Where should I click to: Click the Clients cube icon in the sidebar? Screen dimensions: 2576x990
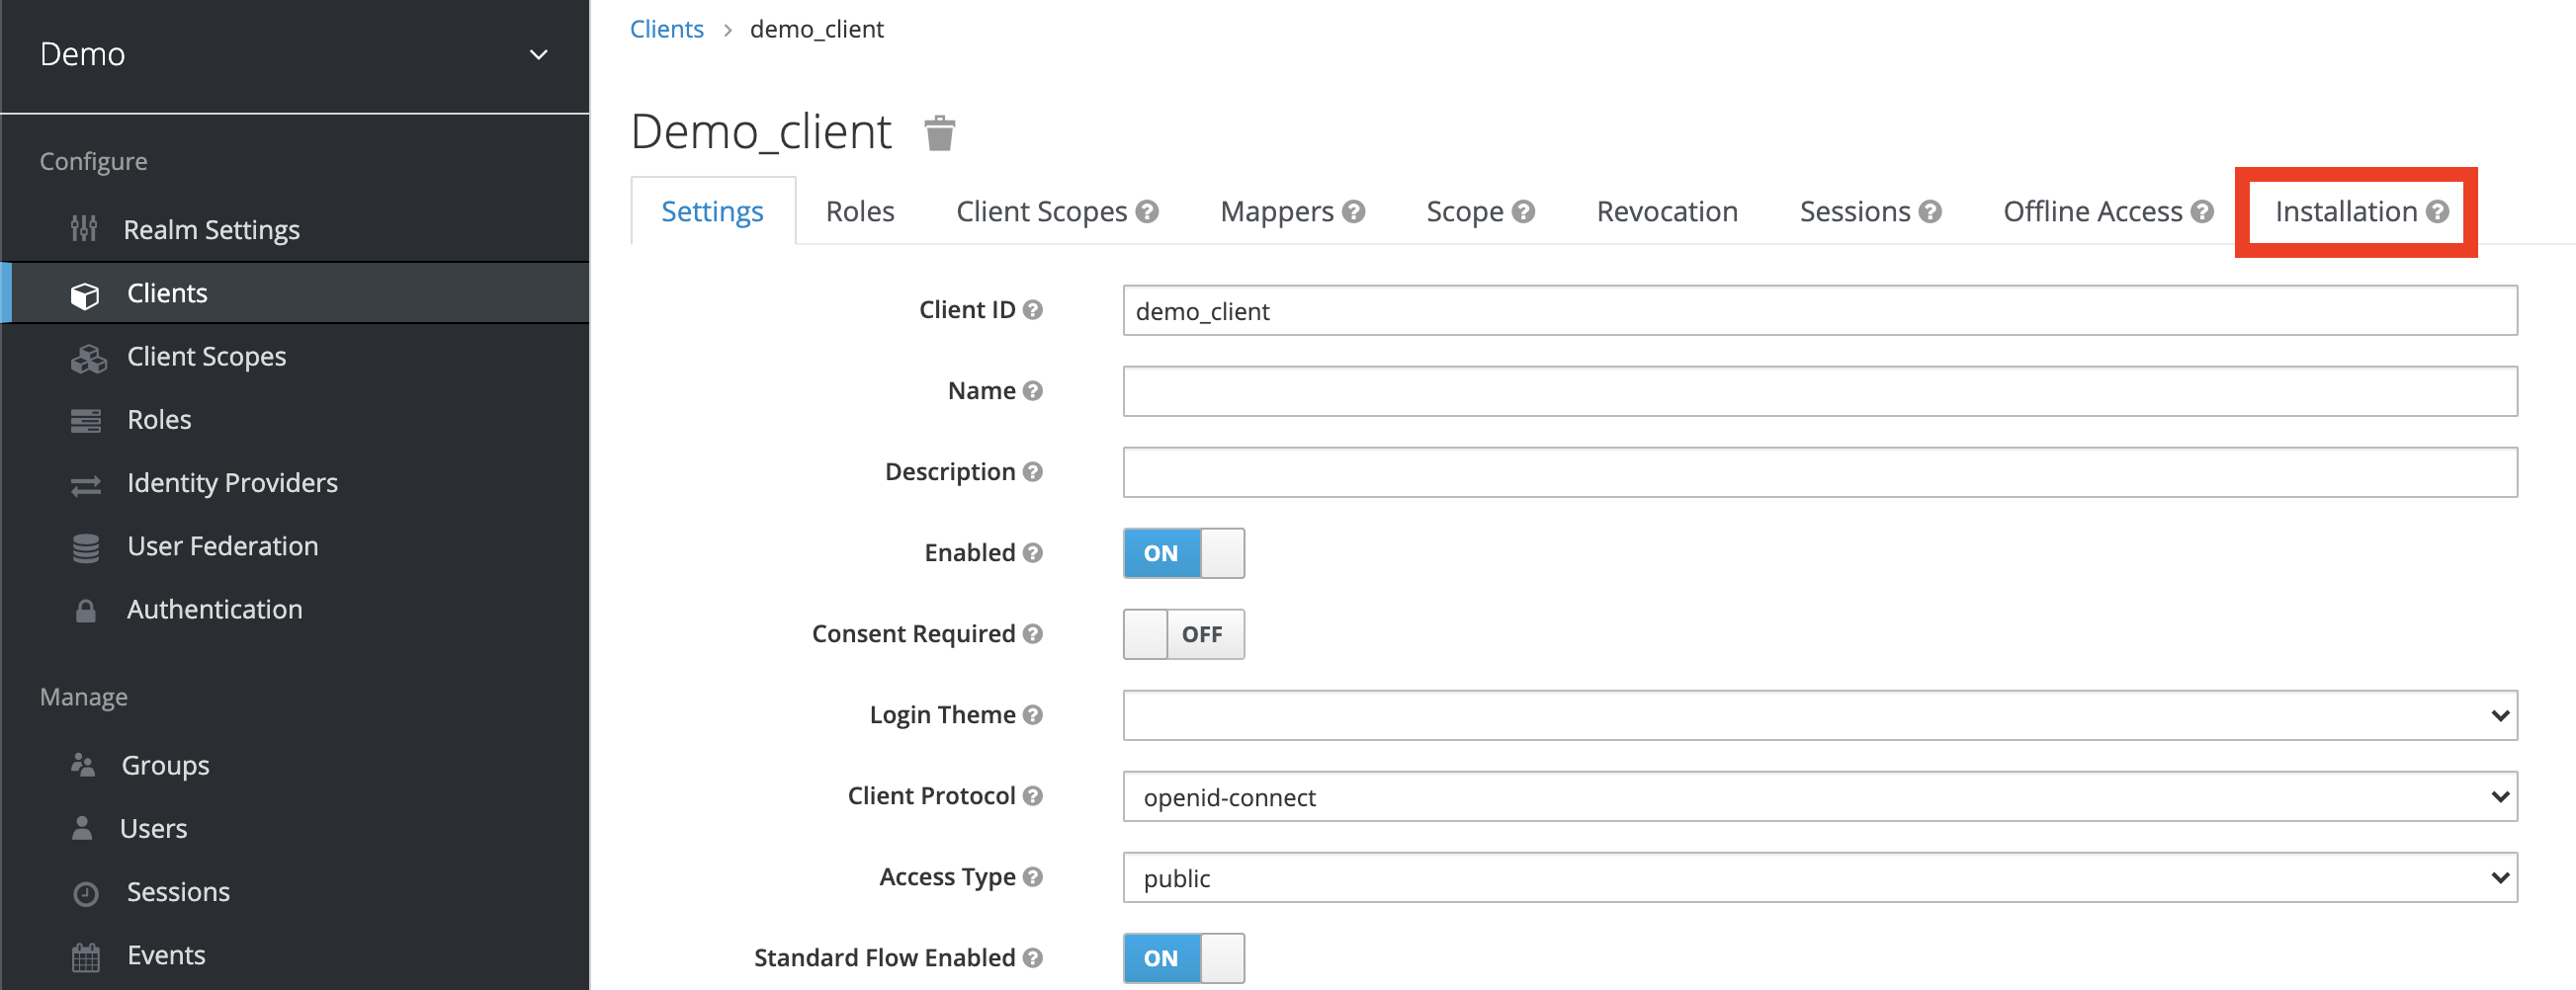85,294
